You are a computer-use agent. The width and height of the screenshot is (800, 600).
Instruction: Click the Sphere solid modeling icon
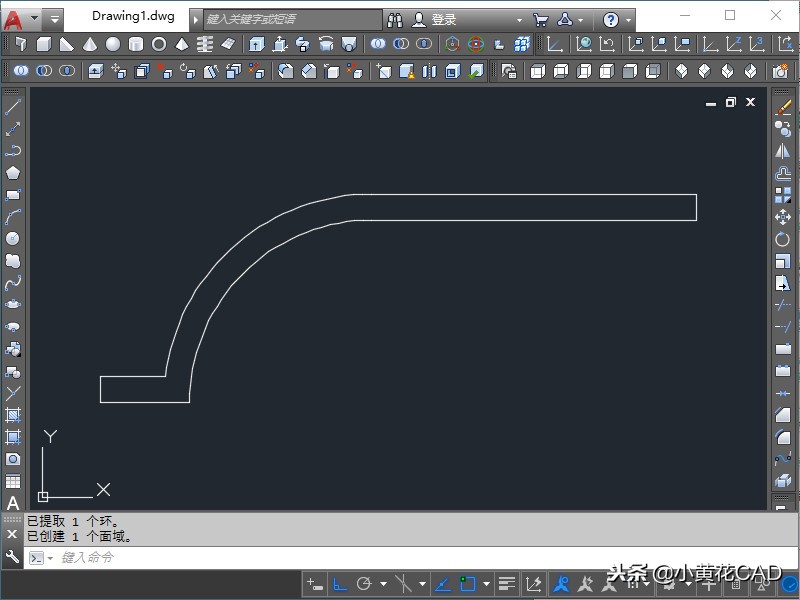(113, 44)
